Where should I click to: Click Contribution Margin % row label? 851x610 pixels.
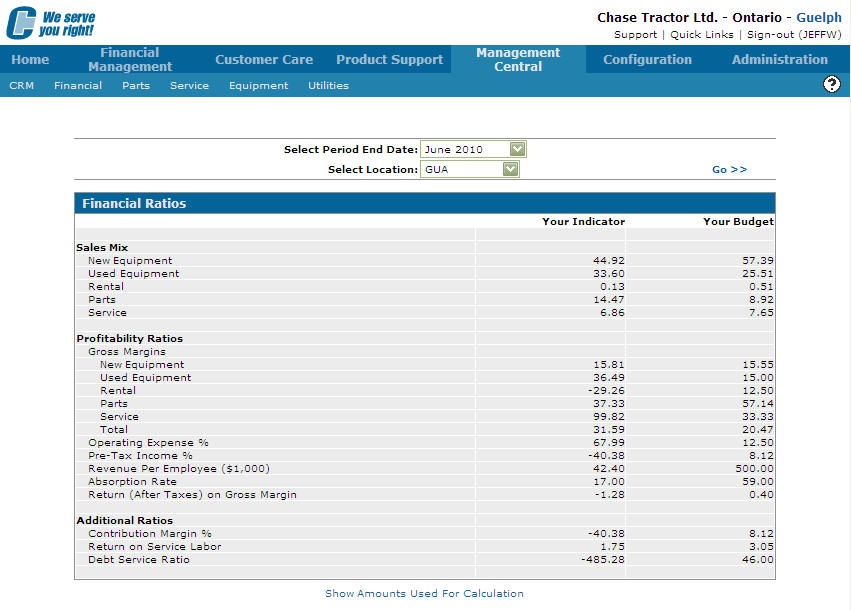pyautogui.click(x=150, y=534)
